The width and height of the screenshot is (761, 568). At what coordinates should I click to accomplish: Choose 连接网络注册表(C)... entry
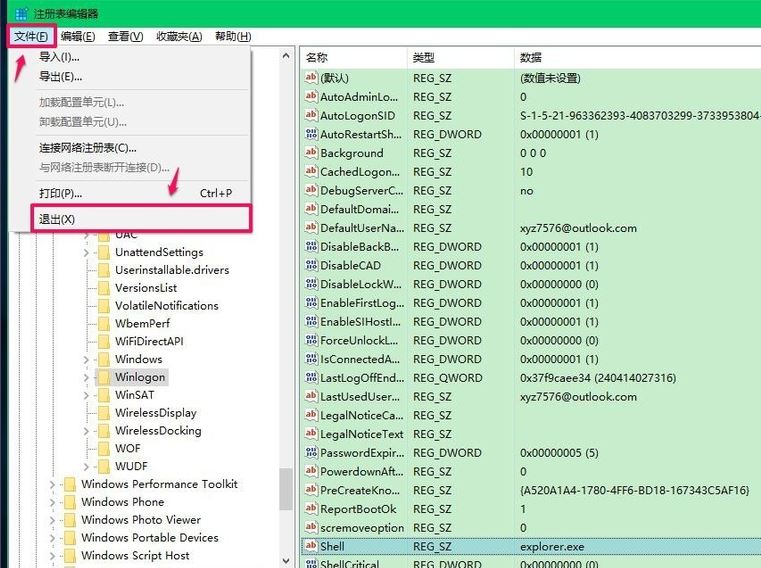pos(88,148)
